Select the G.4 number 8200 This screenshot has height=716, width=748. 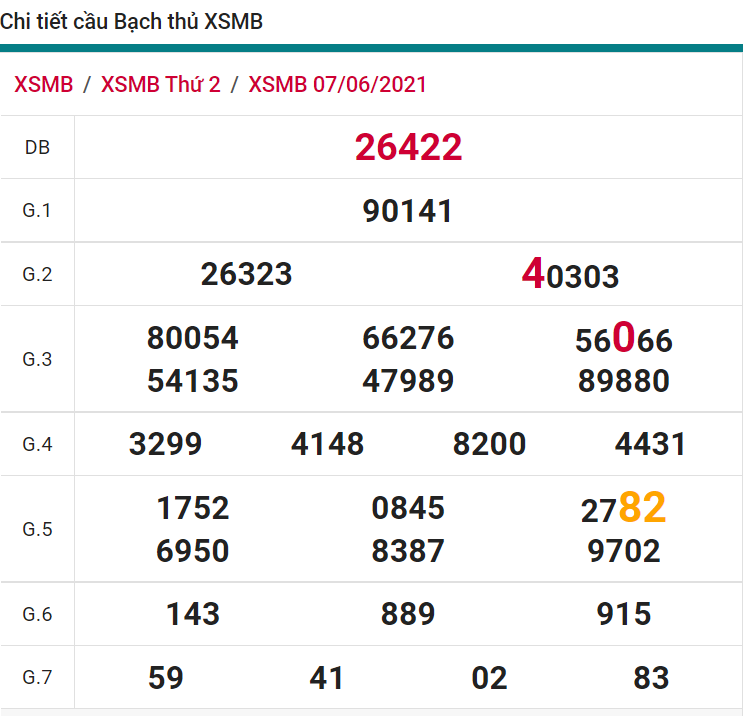click(489, 444)
